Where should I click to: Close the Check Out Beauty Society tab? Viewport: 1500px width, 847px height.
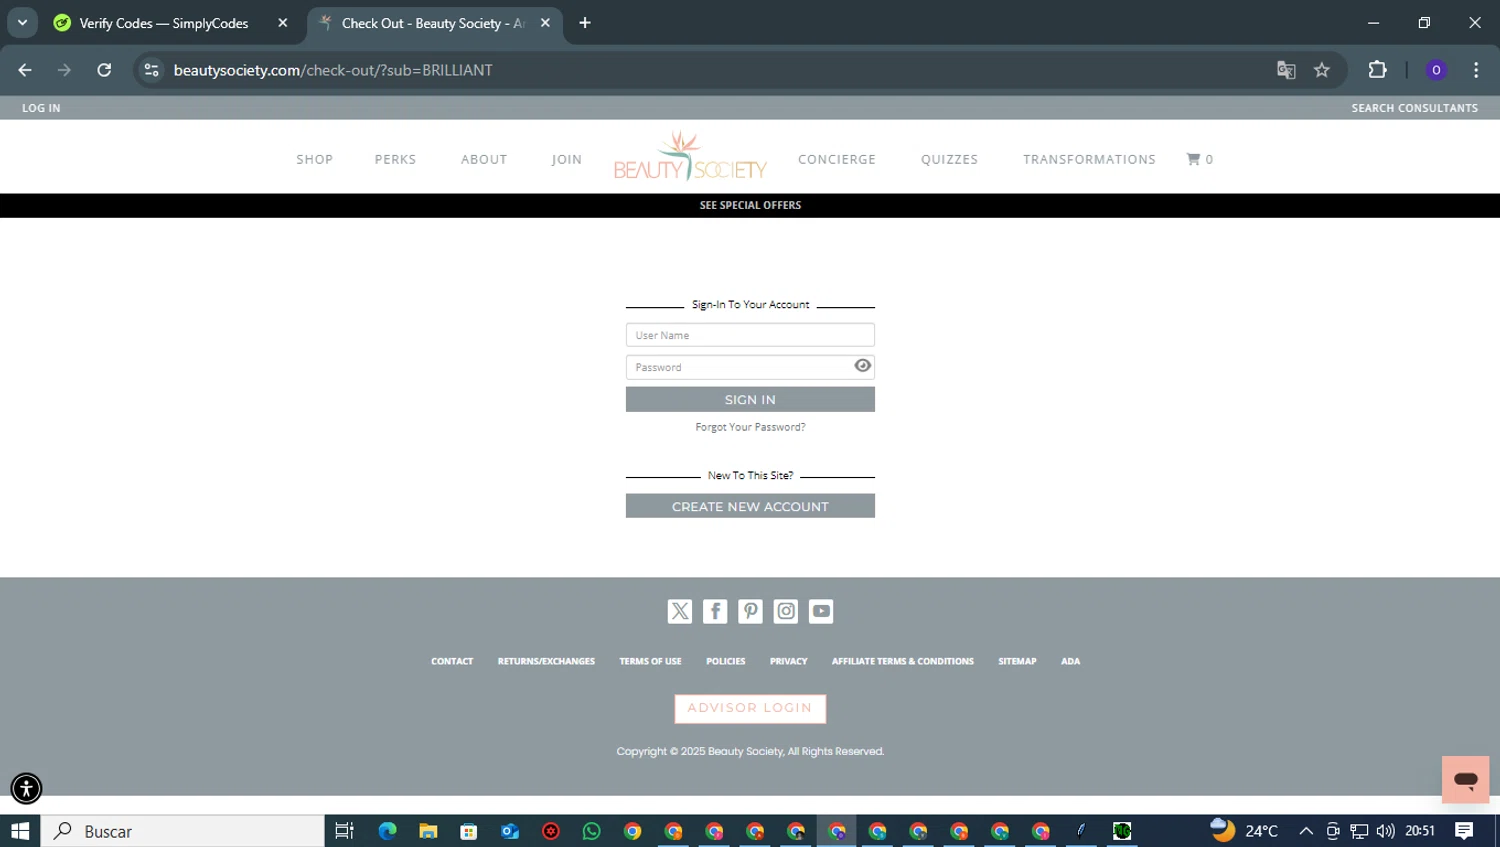click(x=545, y=23)
